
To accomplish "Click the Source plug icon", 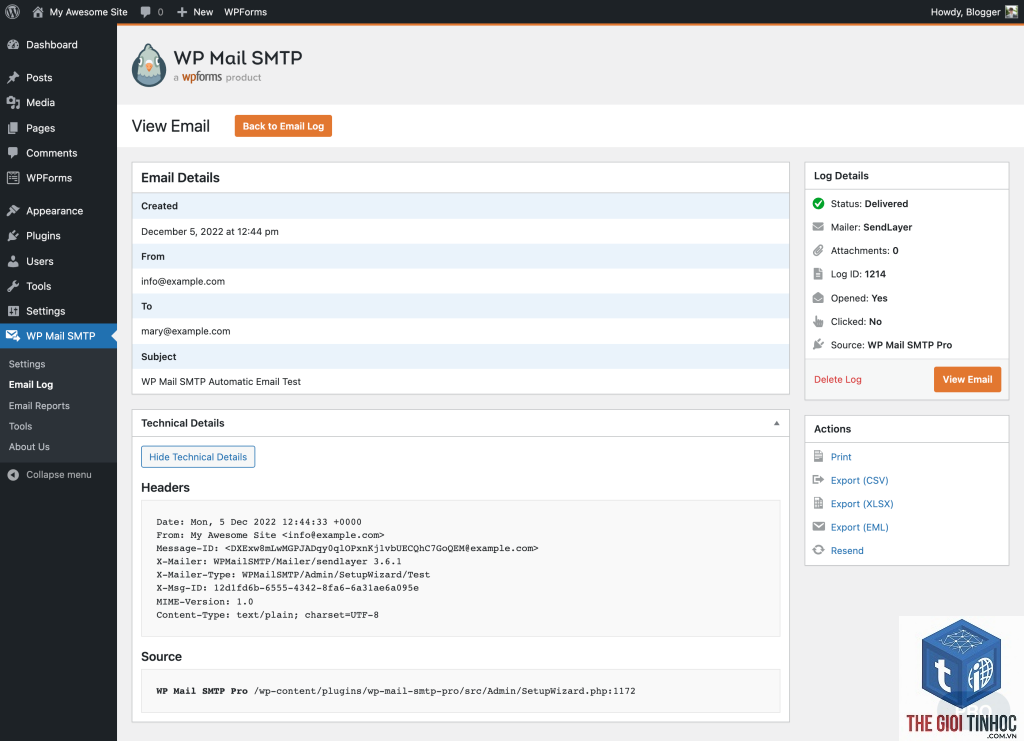I will coord(818,345).
